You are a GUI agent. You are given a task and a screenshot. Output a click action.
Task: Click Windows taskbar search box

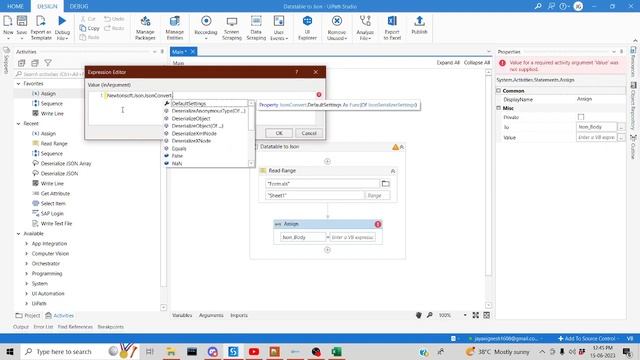click(62, 351)
